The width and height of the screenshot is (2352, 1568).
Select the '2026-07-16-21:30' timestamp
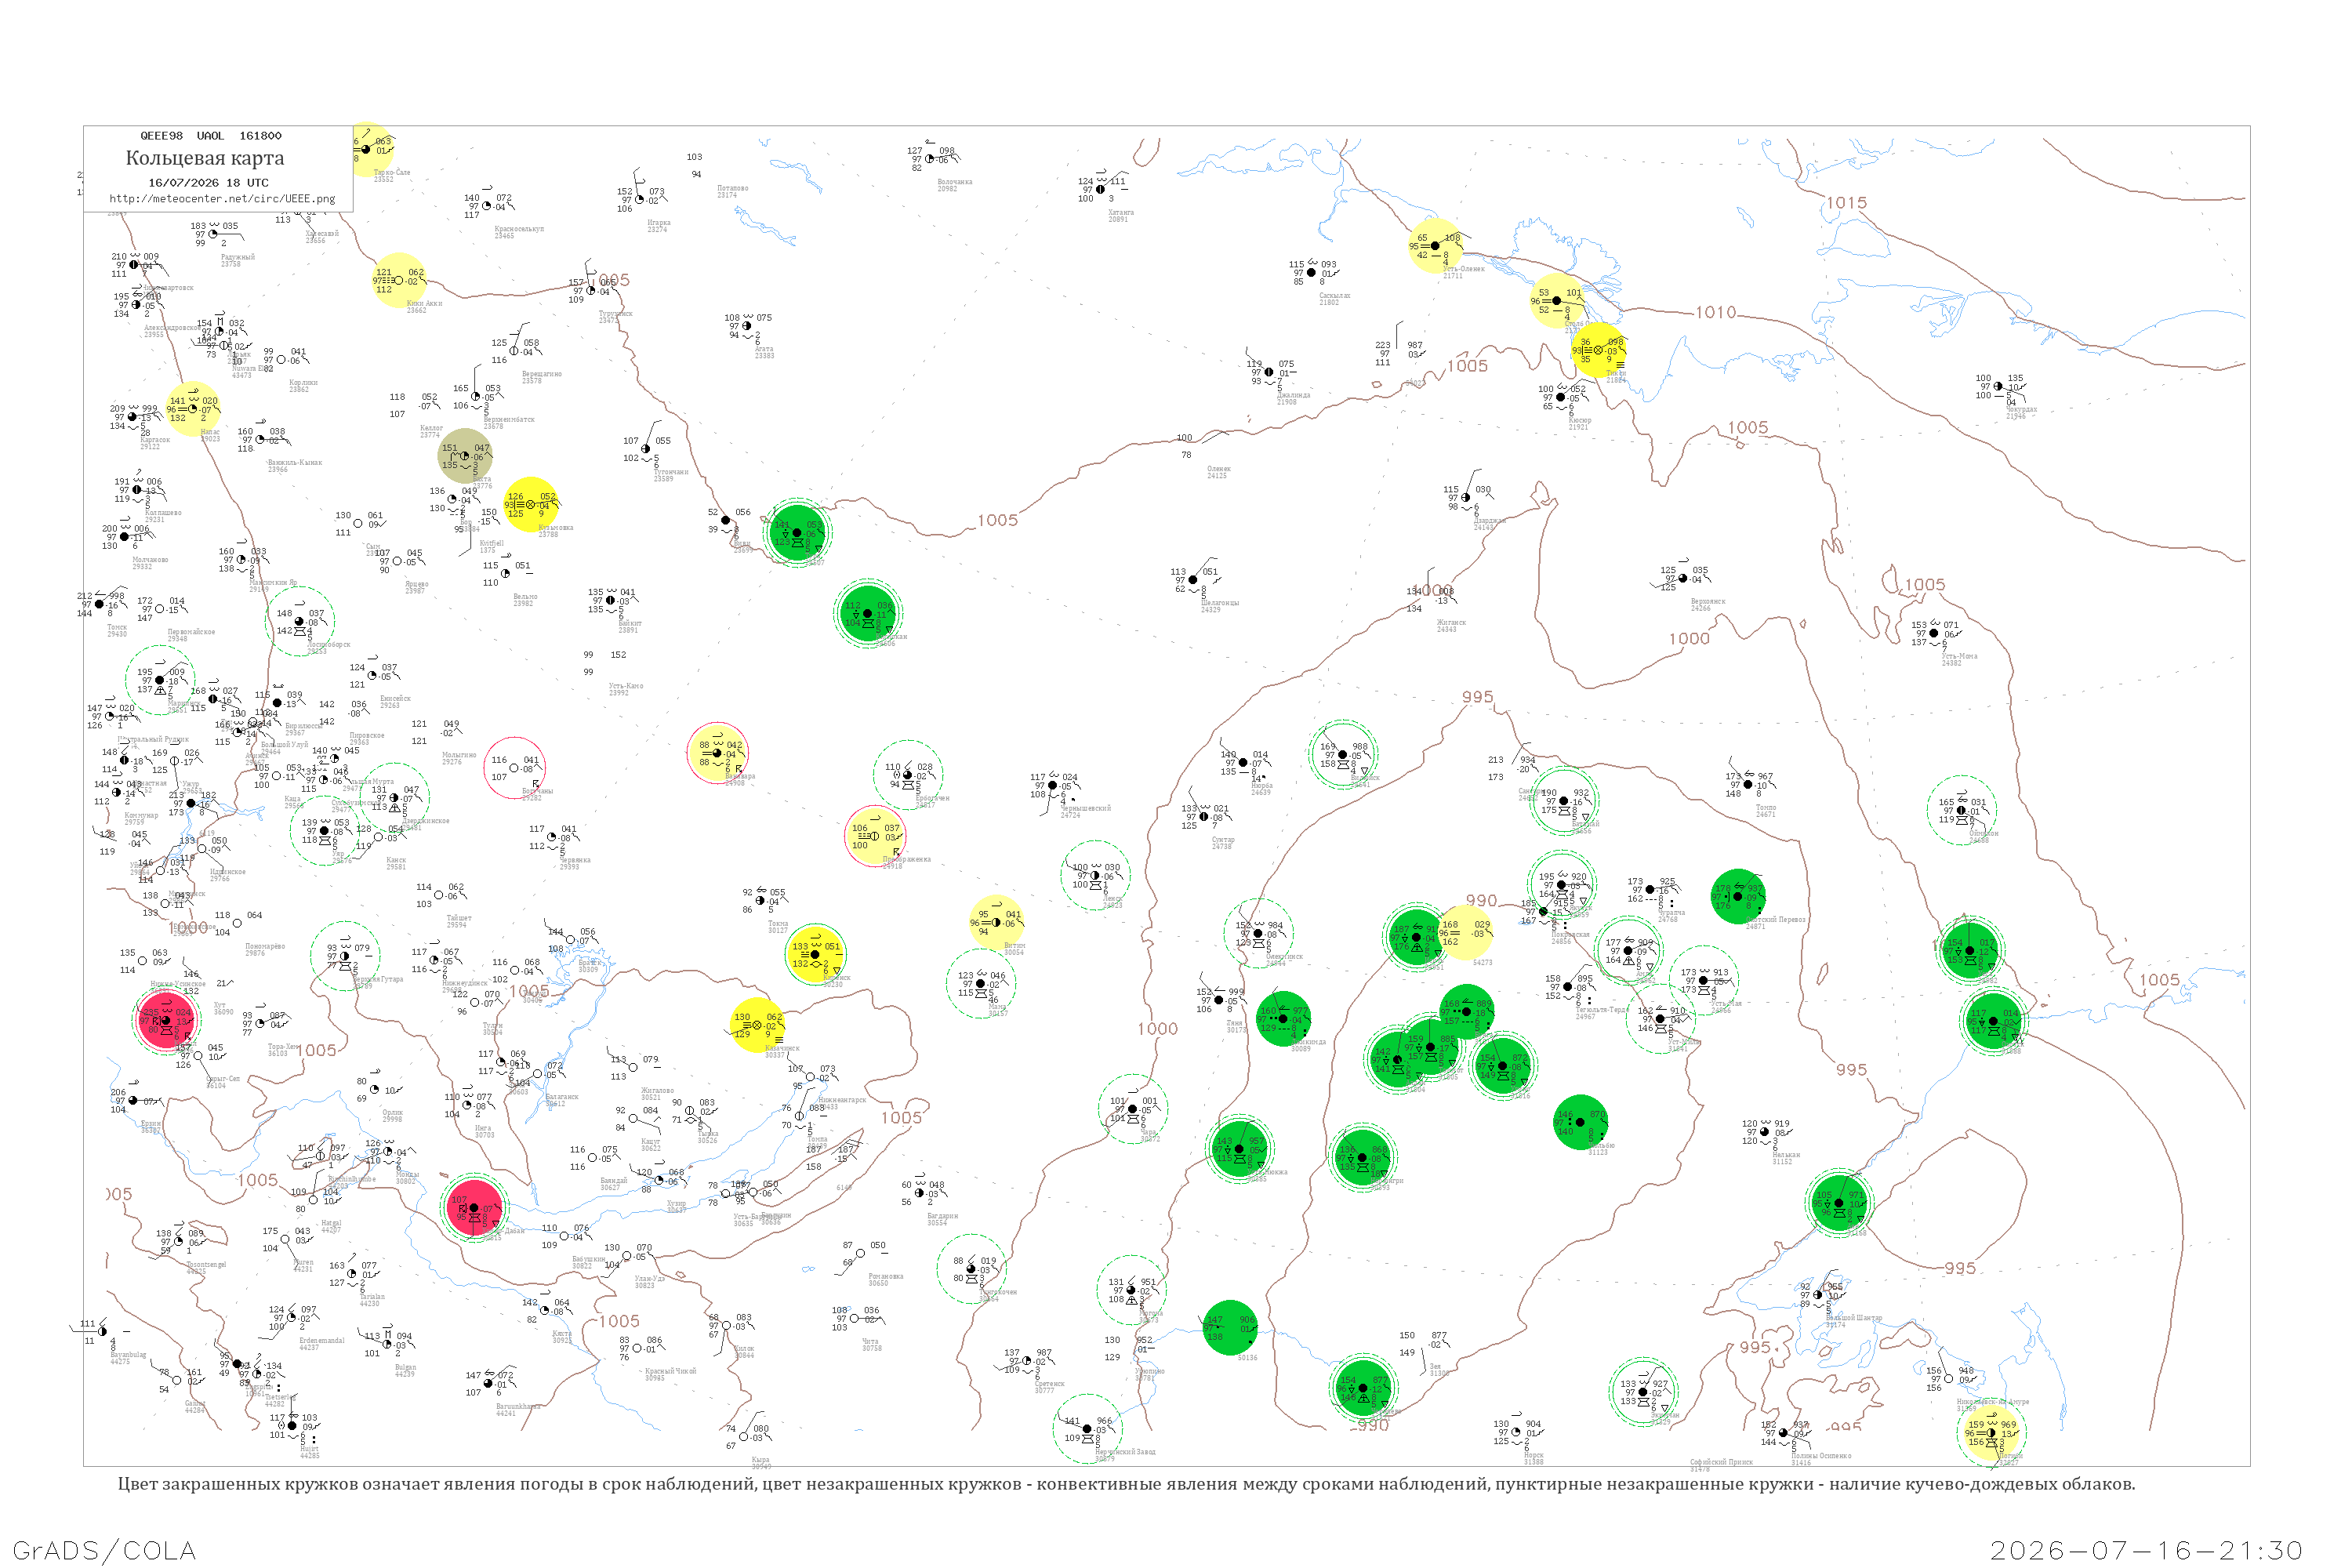(2146, 1550)
